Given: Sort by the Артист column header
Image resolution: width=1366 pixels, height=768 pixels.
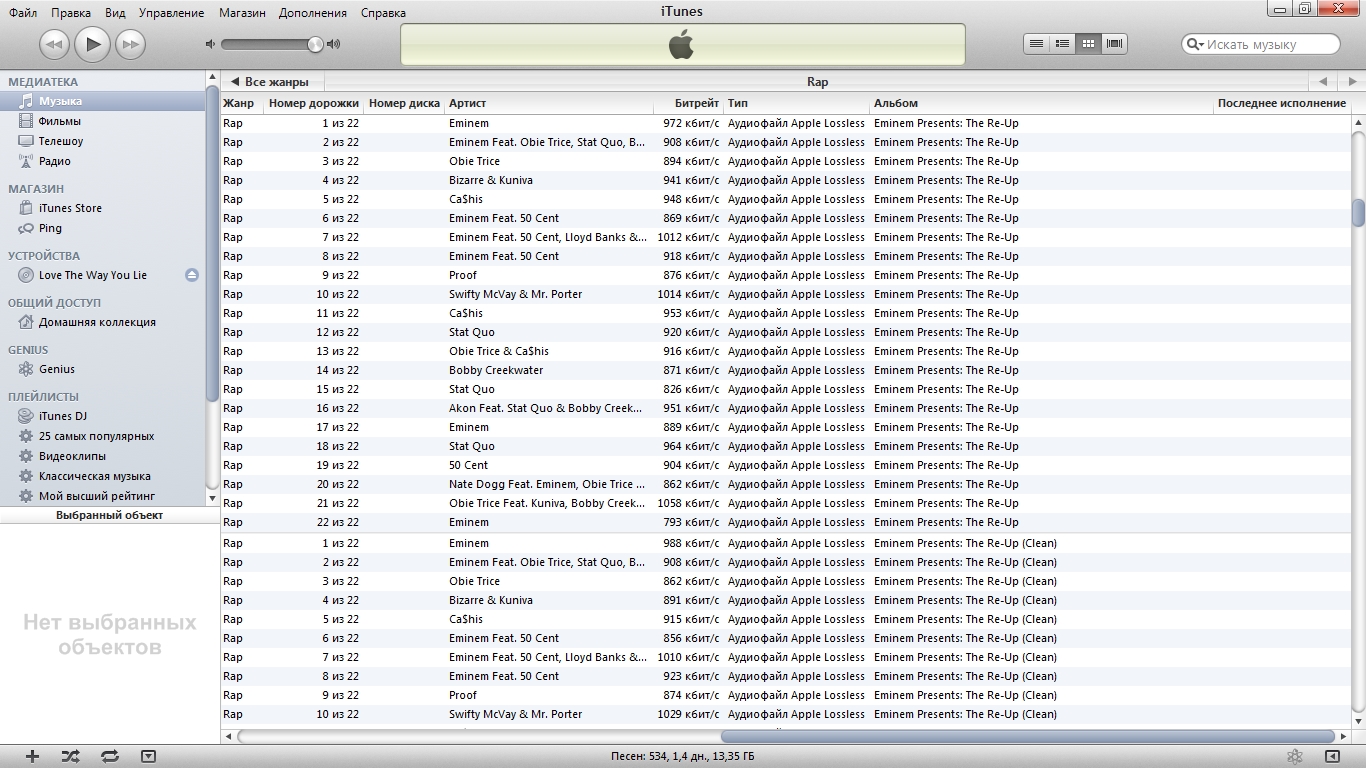Looking at the screenshot, I should click(548, 103).
